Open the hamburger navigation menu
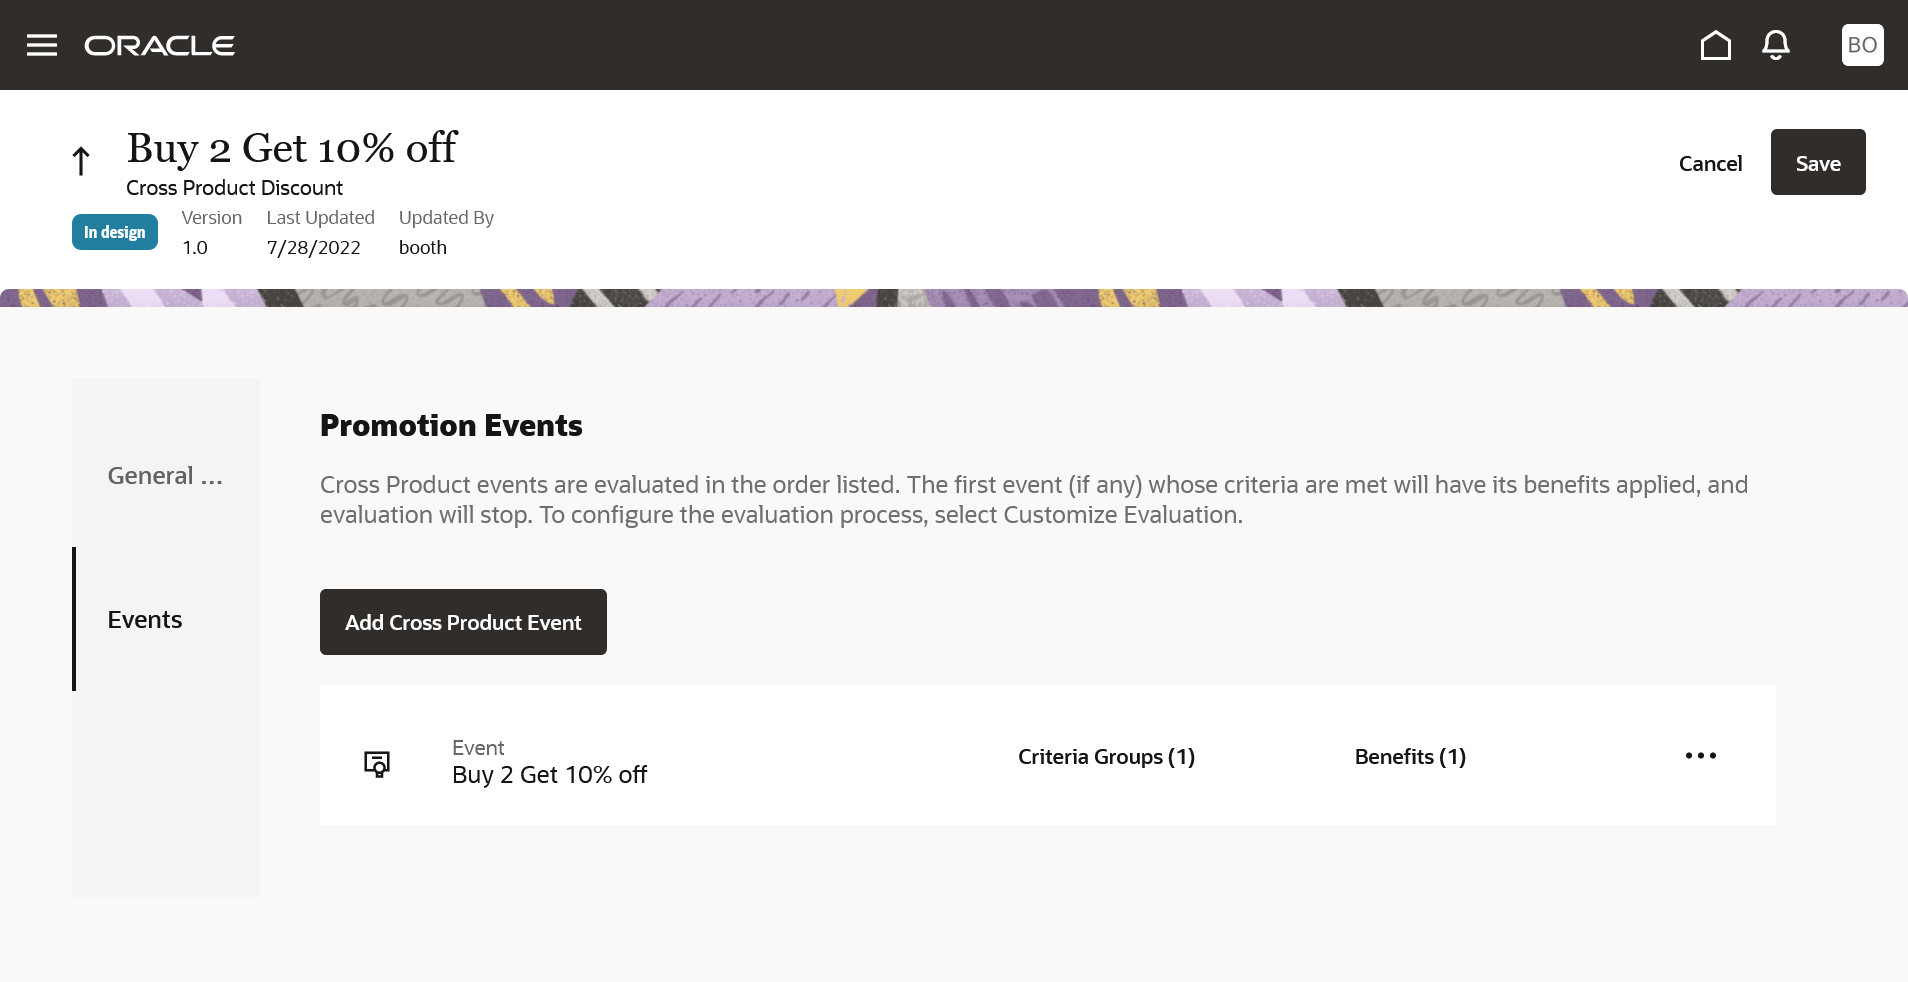This screenshot has width=1908, height=982. 42,45
